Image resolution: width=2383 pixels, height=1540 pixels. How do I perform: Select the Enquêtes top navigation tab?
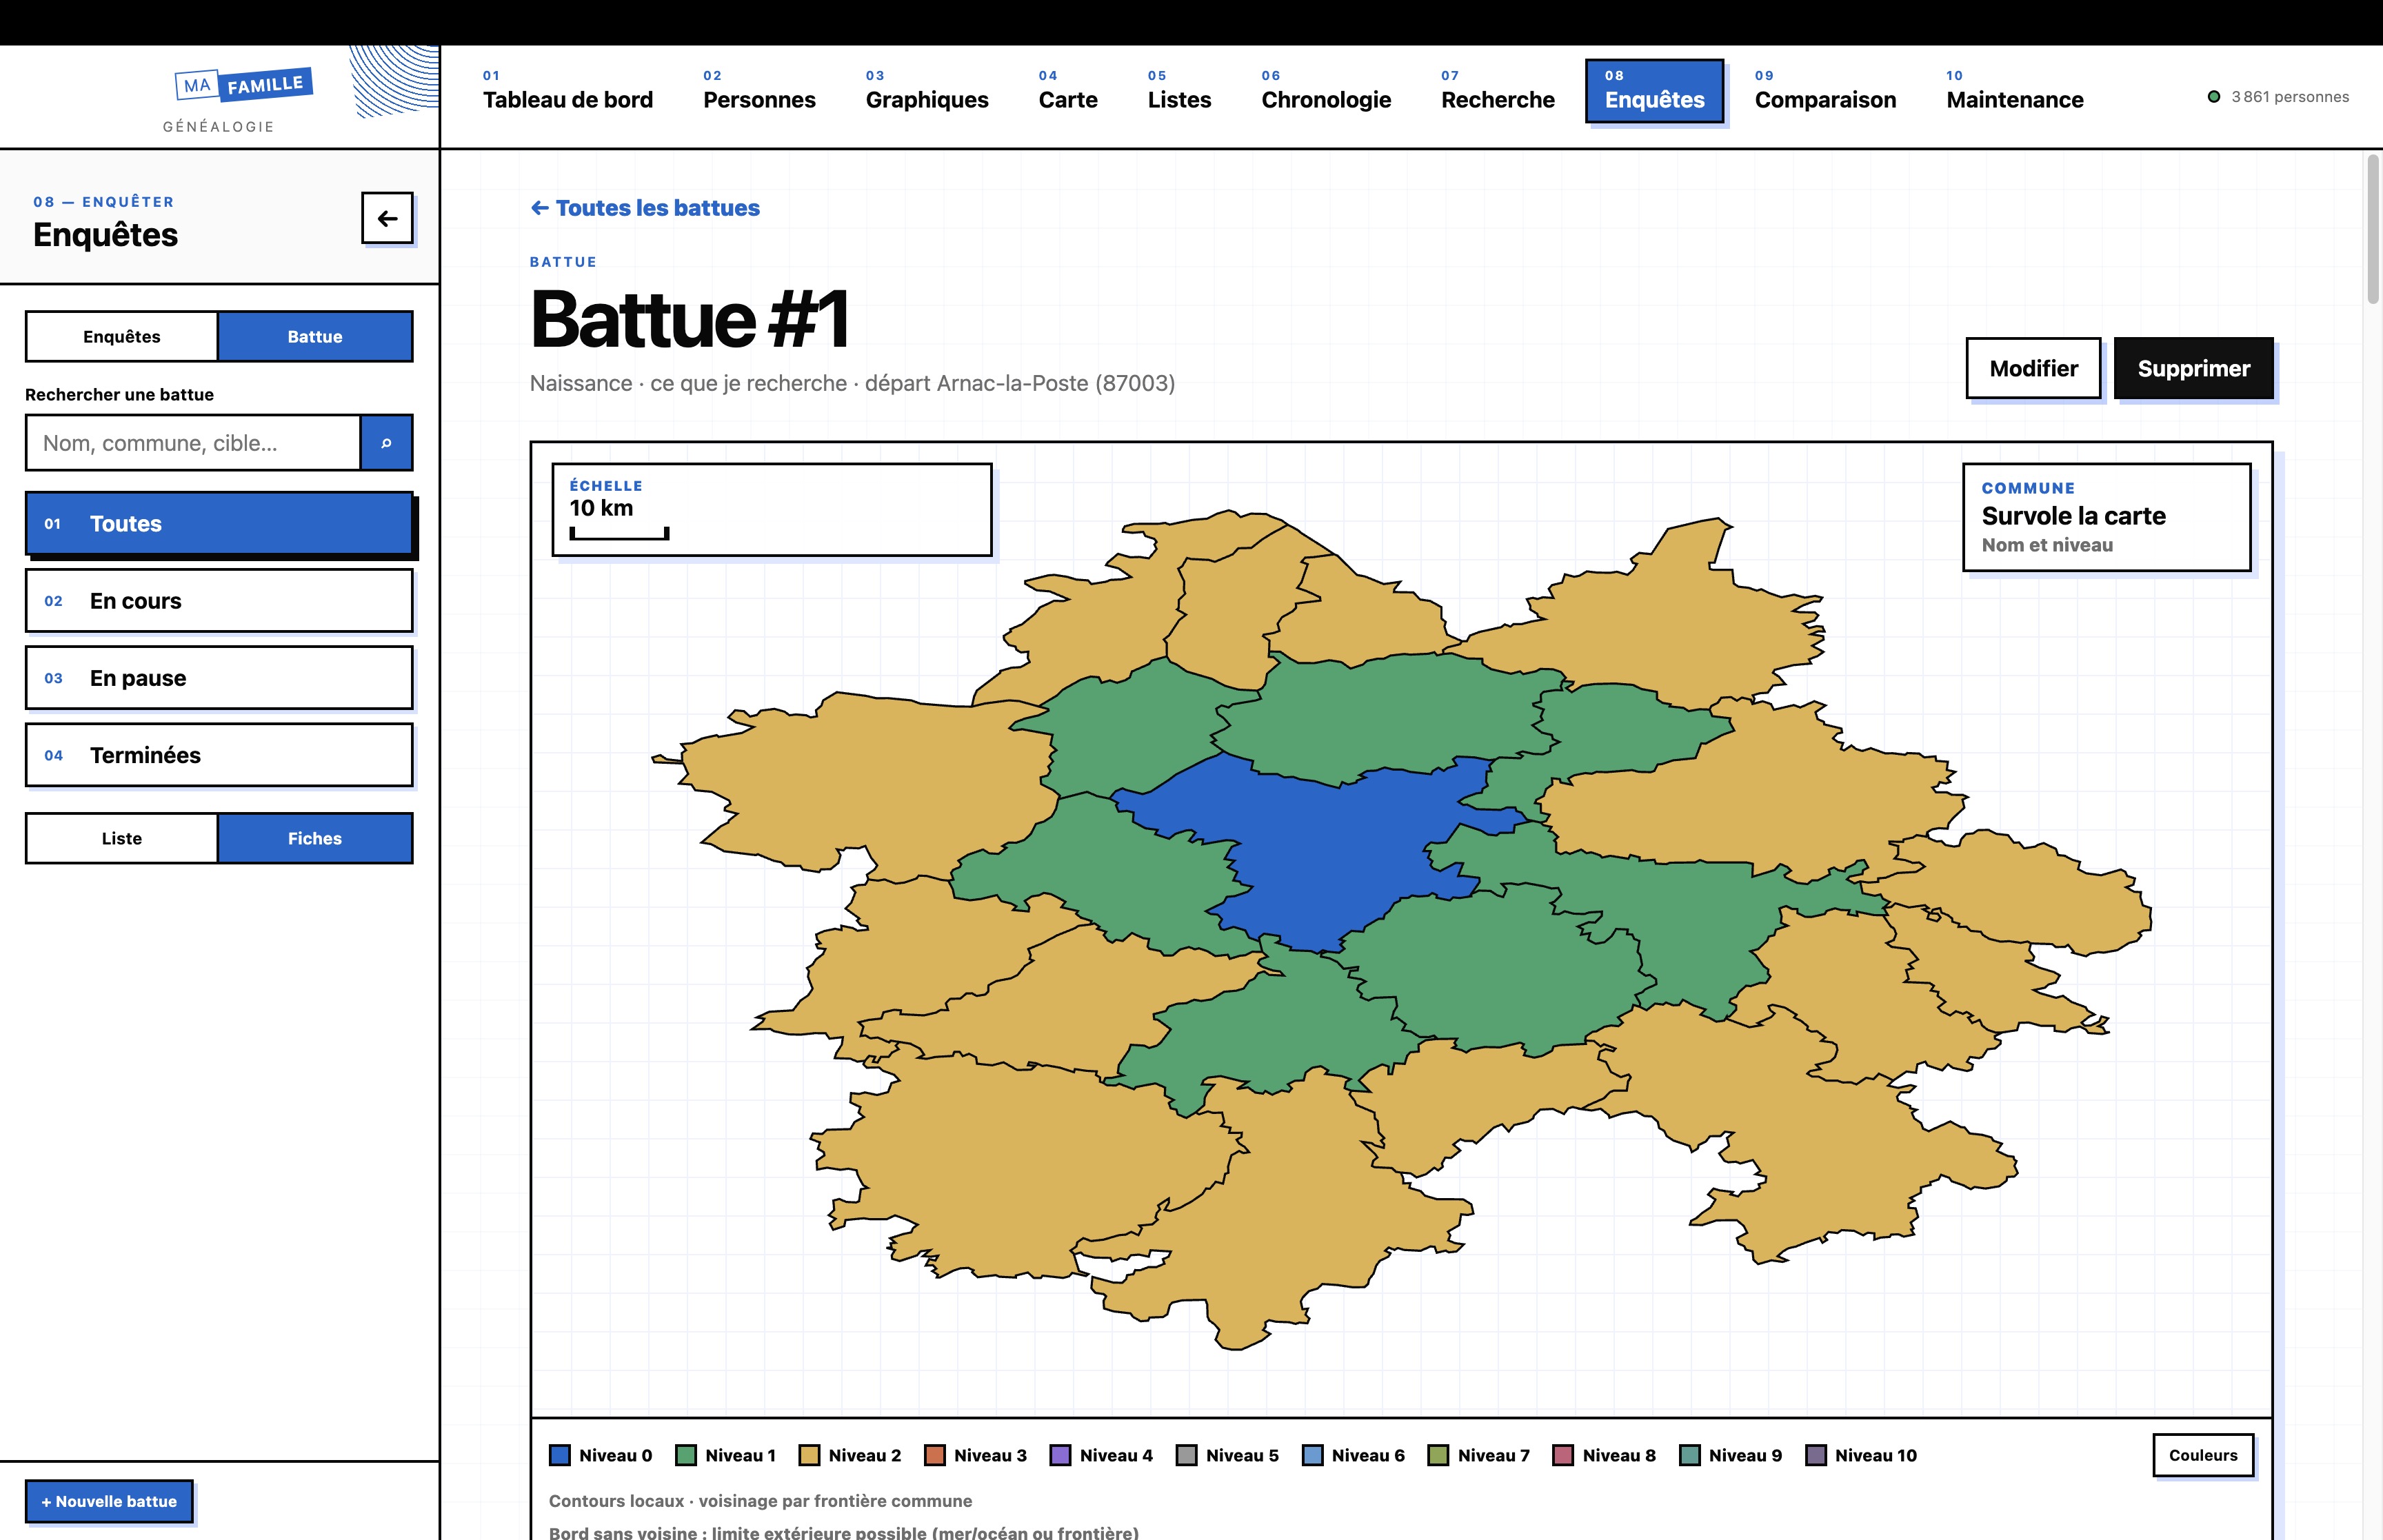[1654, 91]
